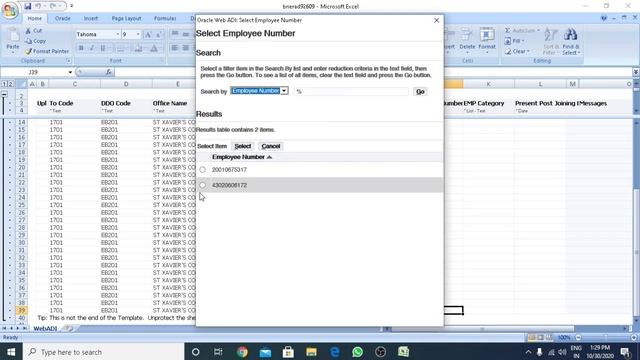Apply cell borders from the Font group
640x360 pixels.
(x=120, y=48)
